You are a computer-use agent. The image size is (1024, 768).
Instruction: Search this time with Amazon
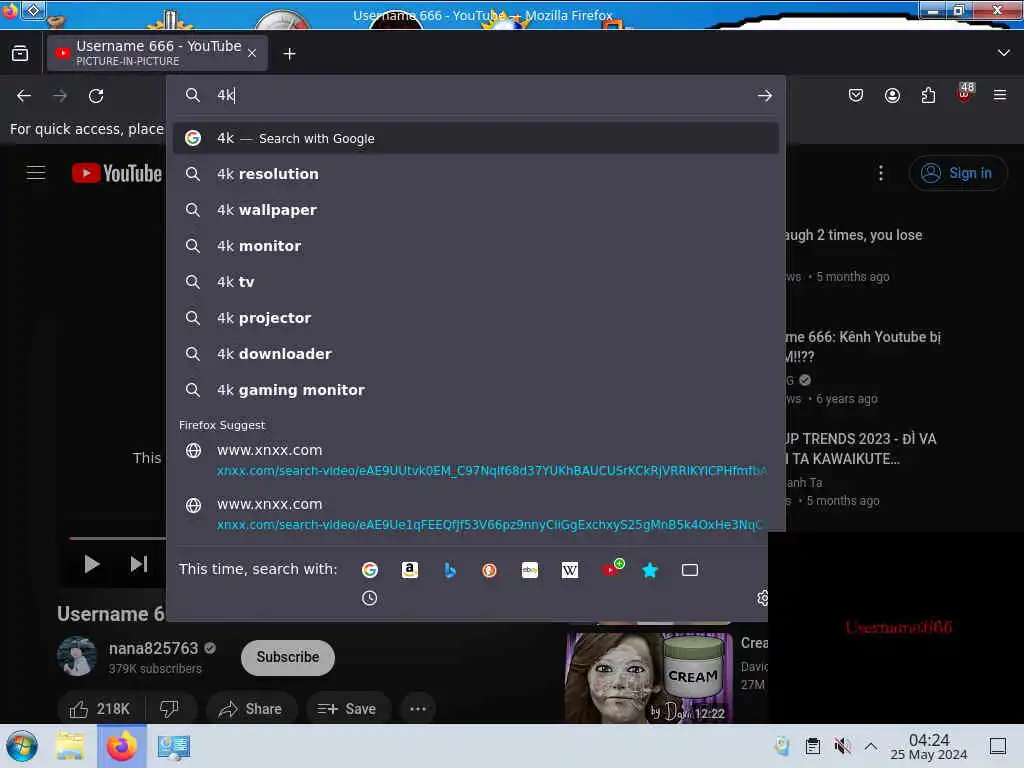pos(409,570)
